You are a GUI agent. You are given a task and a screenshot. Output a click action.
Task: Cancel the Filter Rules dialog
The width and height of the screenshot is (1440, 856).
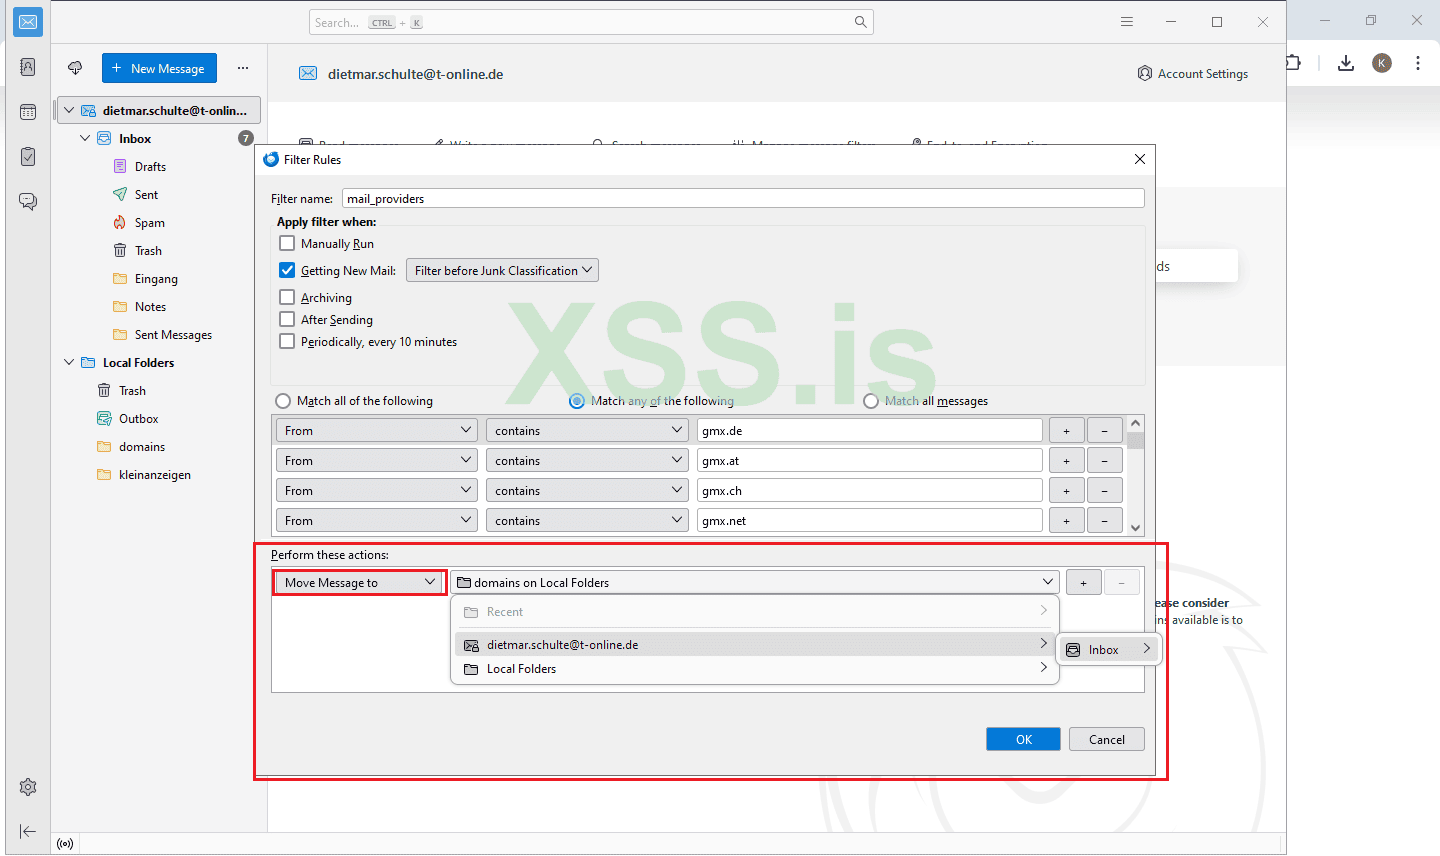[x=1106, y=739]
